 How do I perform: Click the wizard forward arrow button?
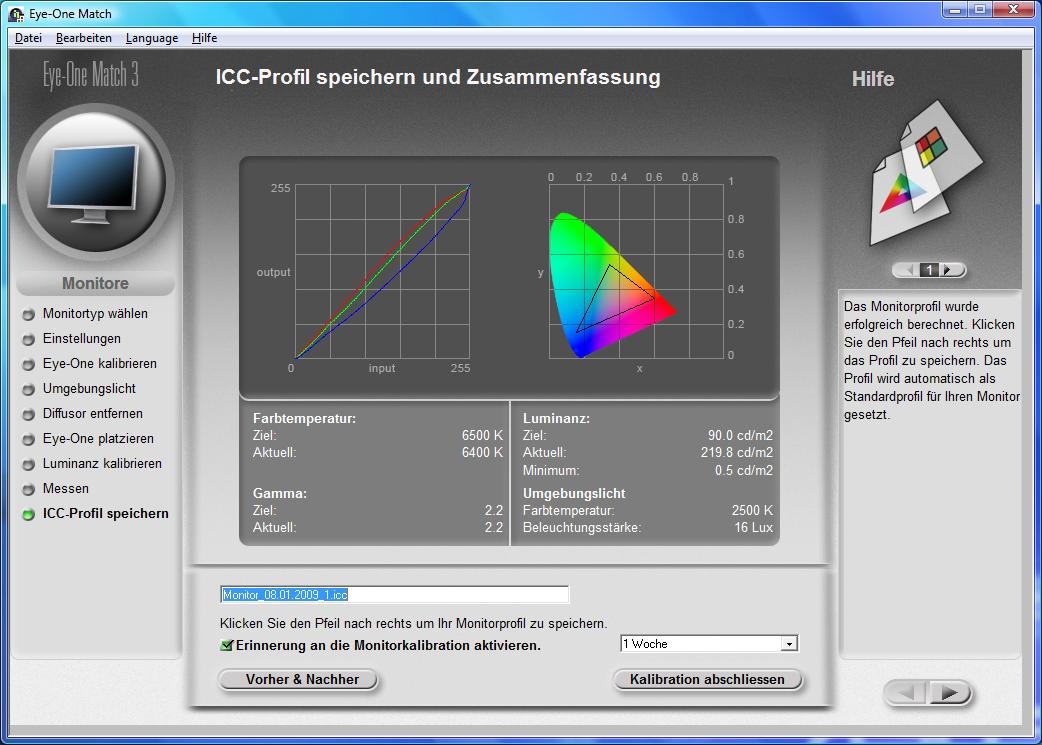click(x=950, y=693)
